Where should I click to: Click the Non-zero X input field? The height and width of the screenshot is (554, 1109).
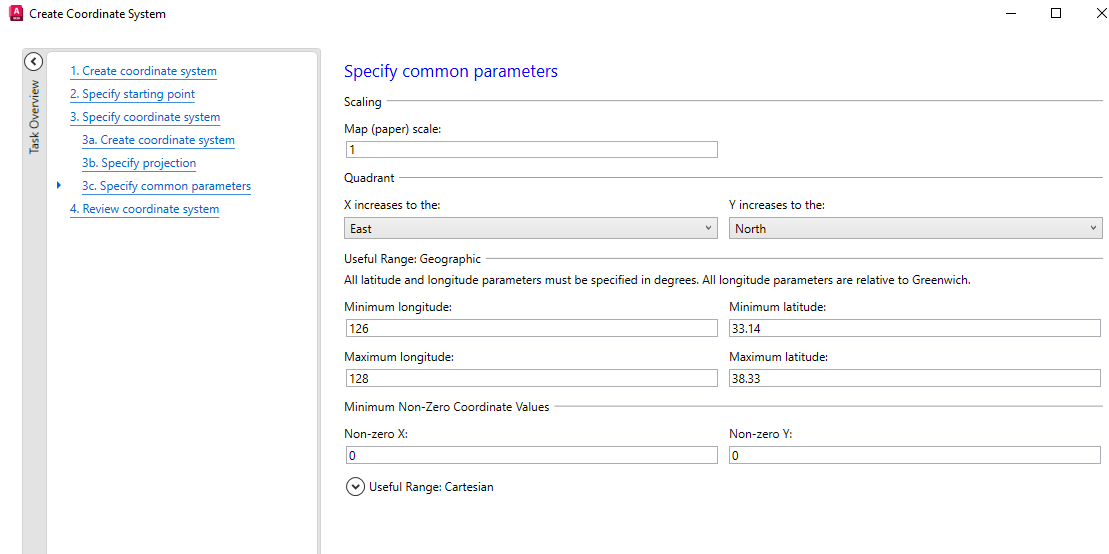pos(530,455)
